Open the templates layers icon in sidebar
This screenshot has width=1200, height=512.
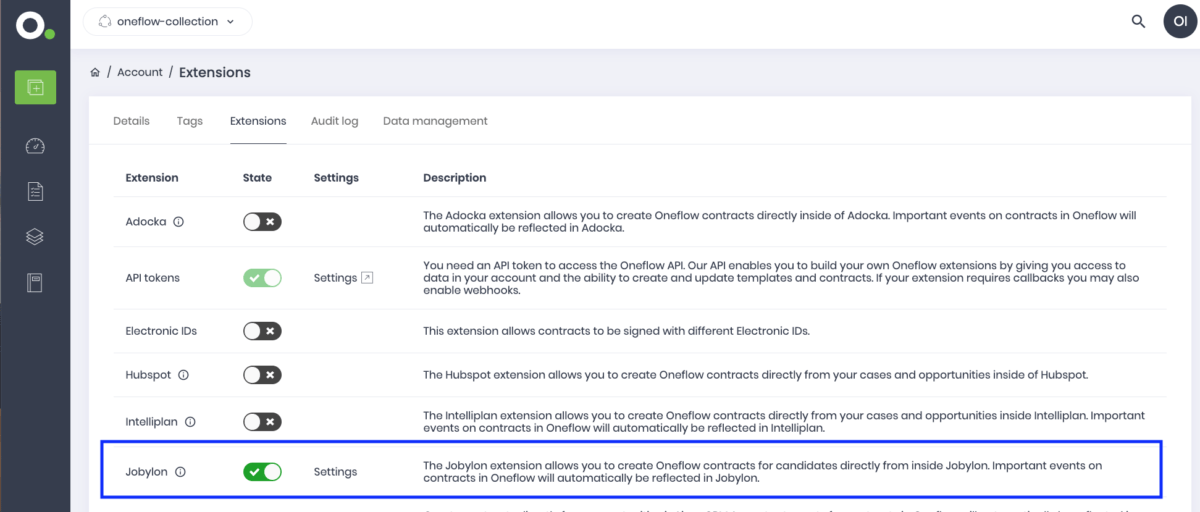click(35, 237)
